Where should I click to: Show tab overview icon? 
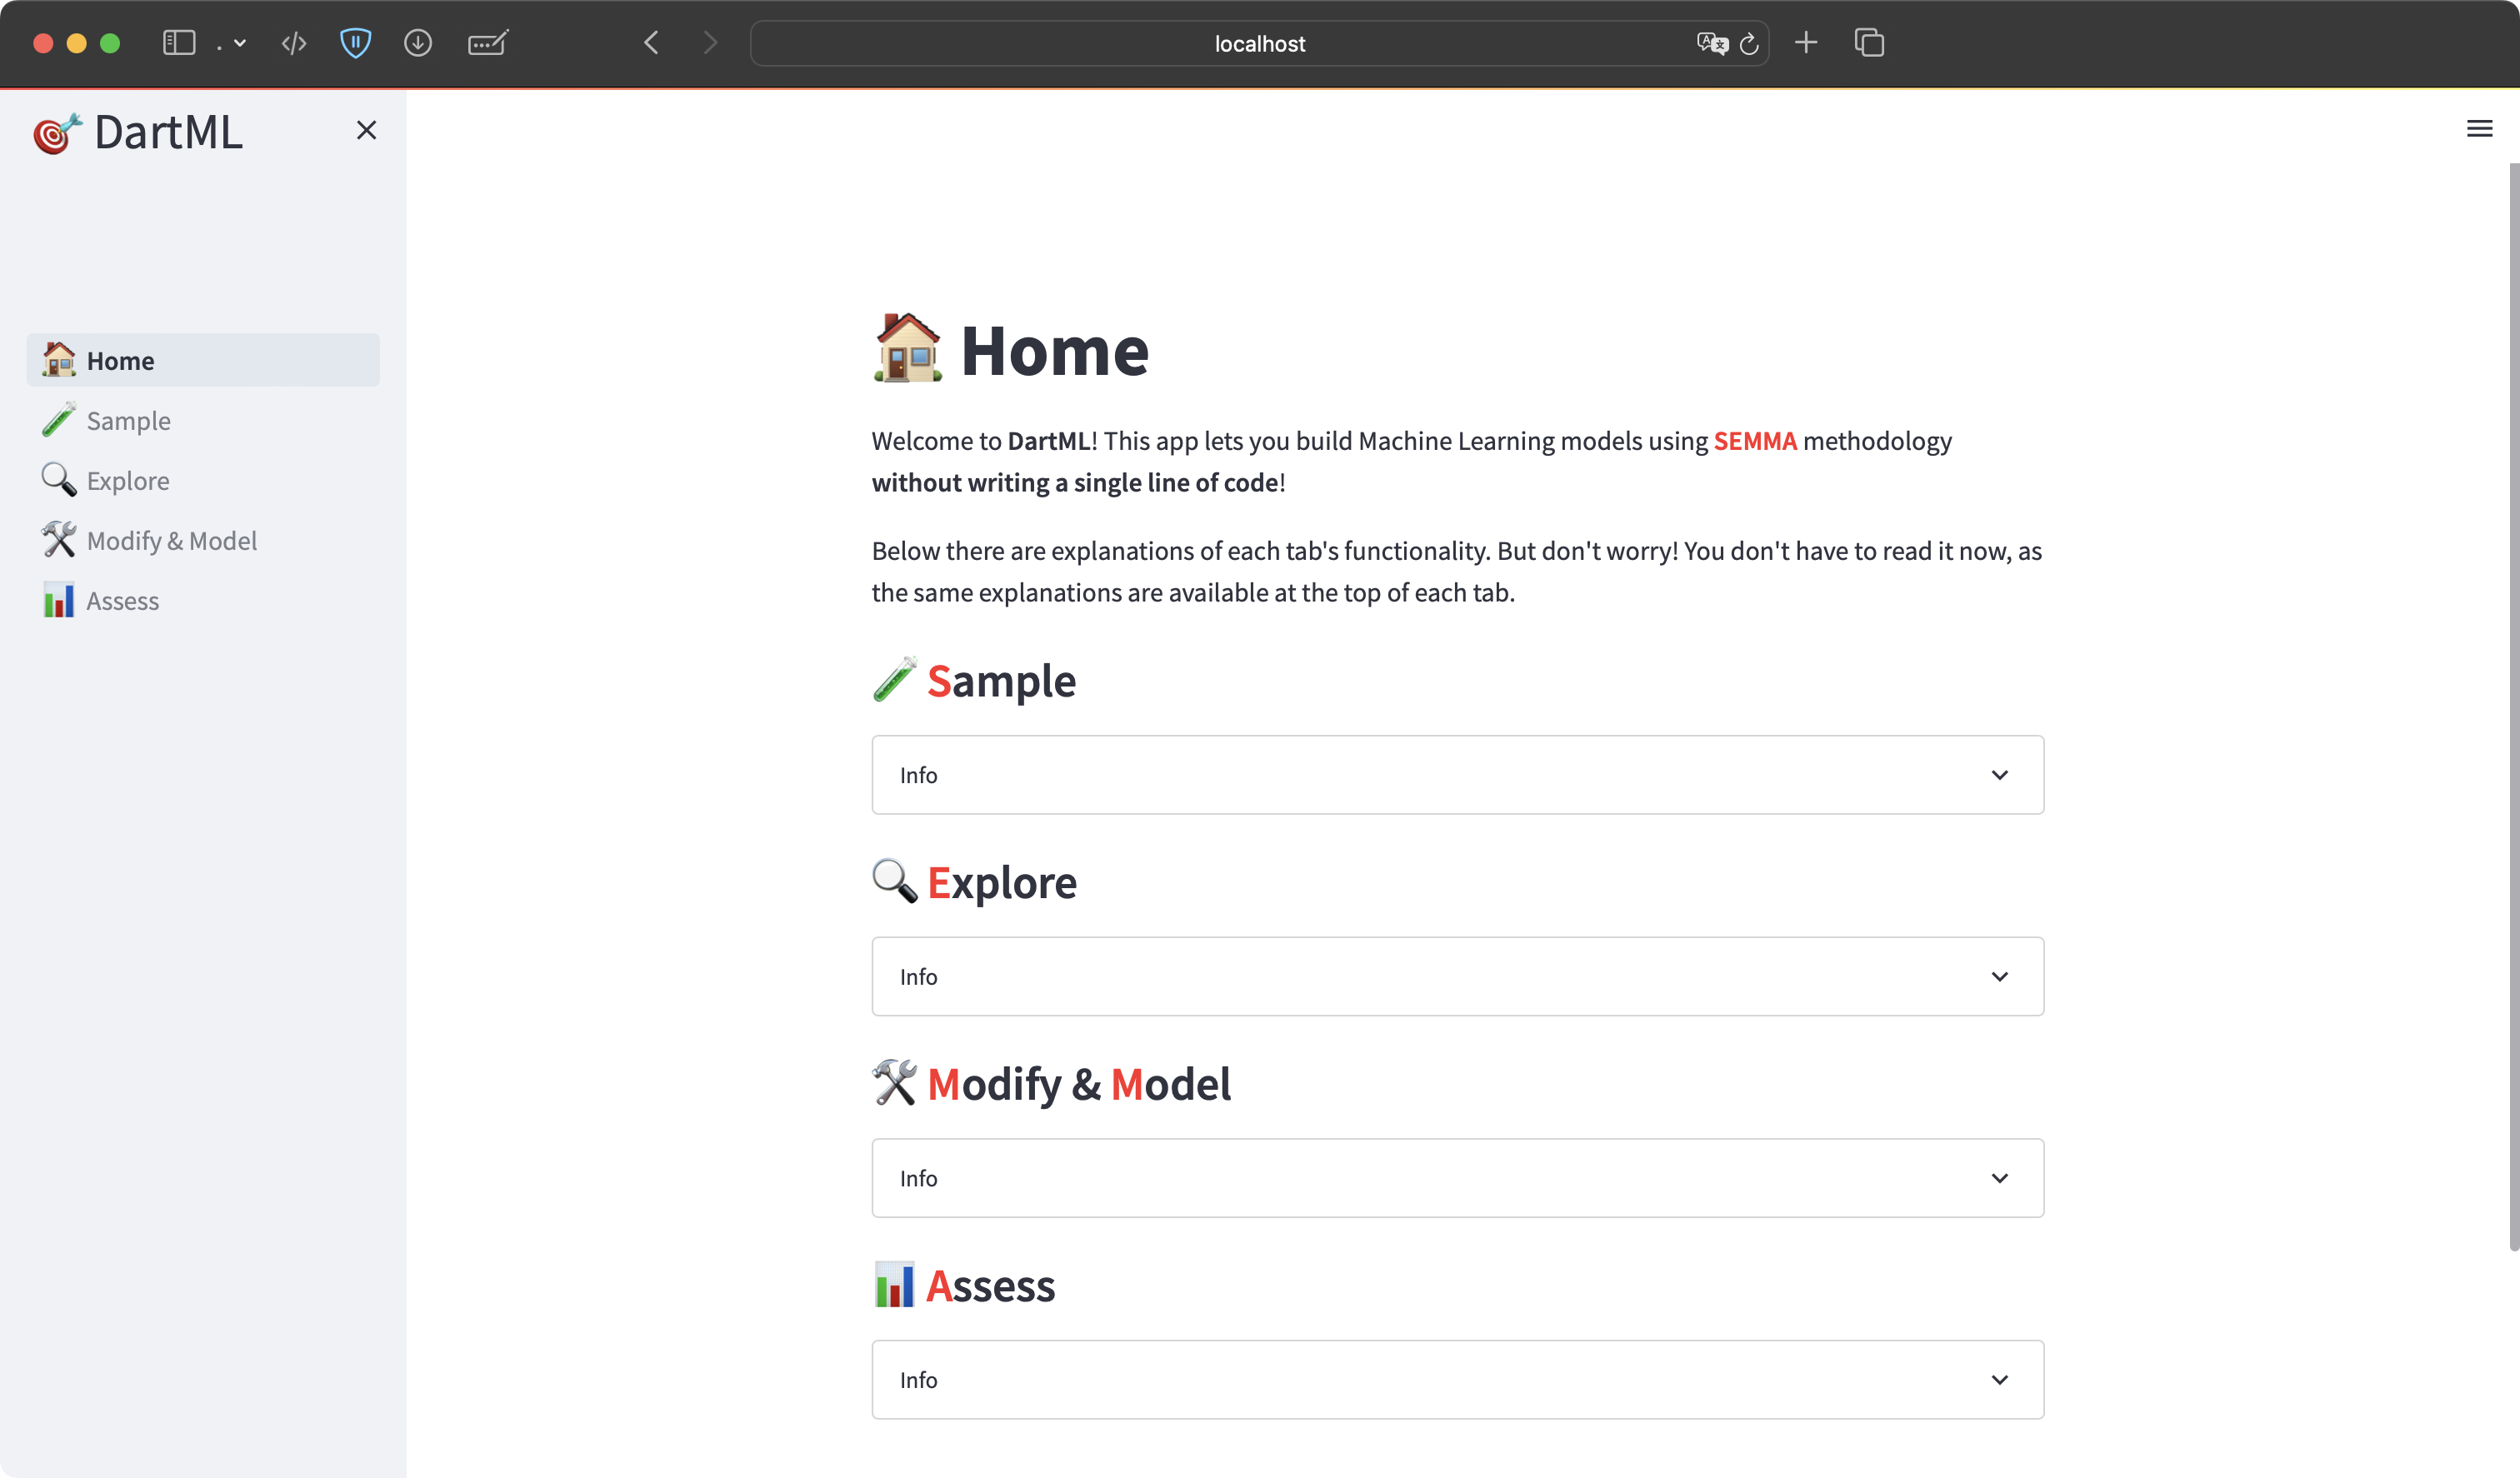(x=1869, y=43)
